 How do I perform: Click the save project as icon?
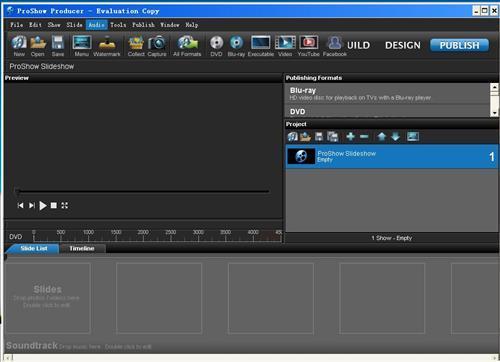point(332,136)
